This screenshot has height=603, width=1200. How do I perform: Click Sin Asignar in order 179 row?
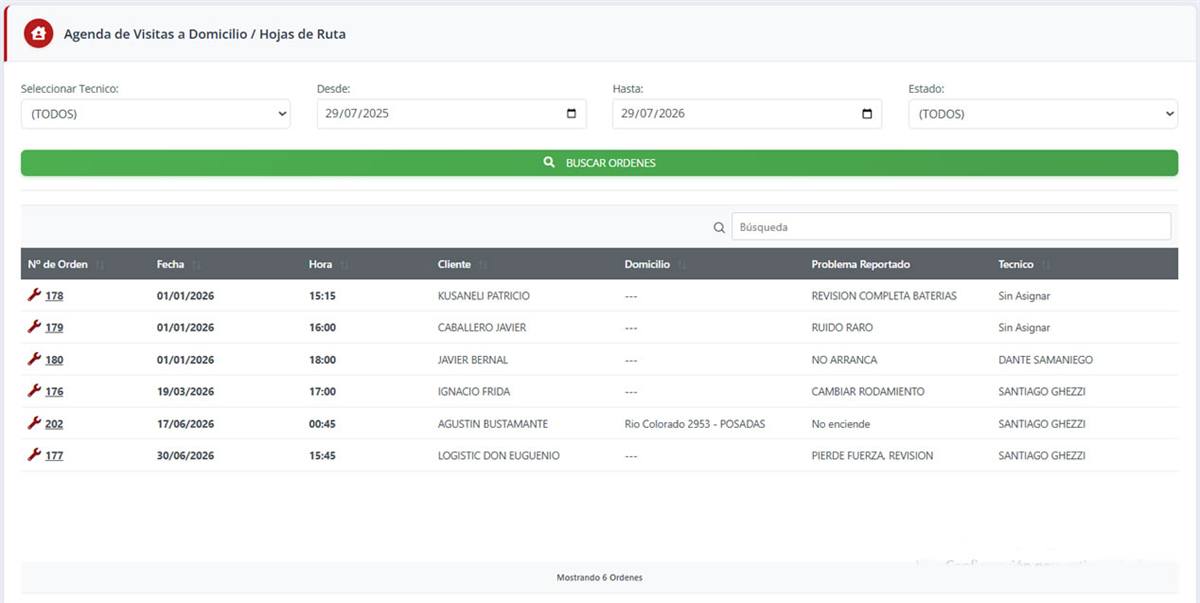(1024, 328)
